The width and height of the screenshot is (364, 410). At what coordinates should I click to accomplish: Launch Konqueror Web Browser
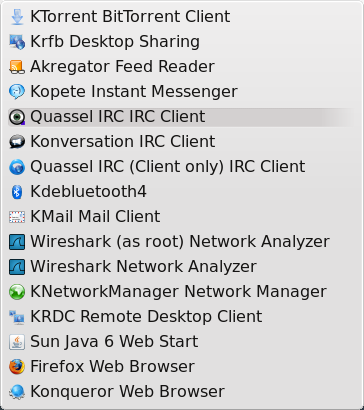click(x=182, y=392)
